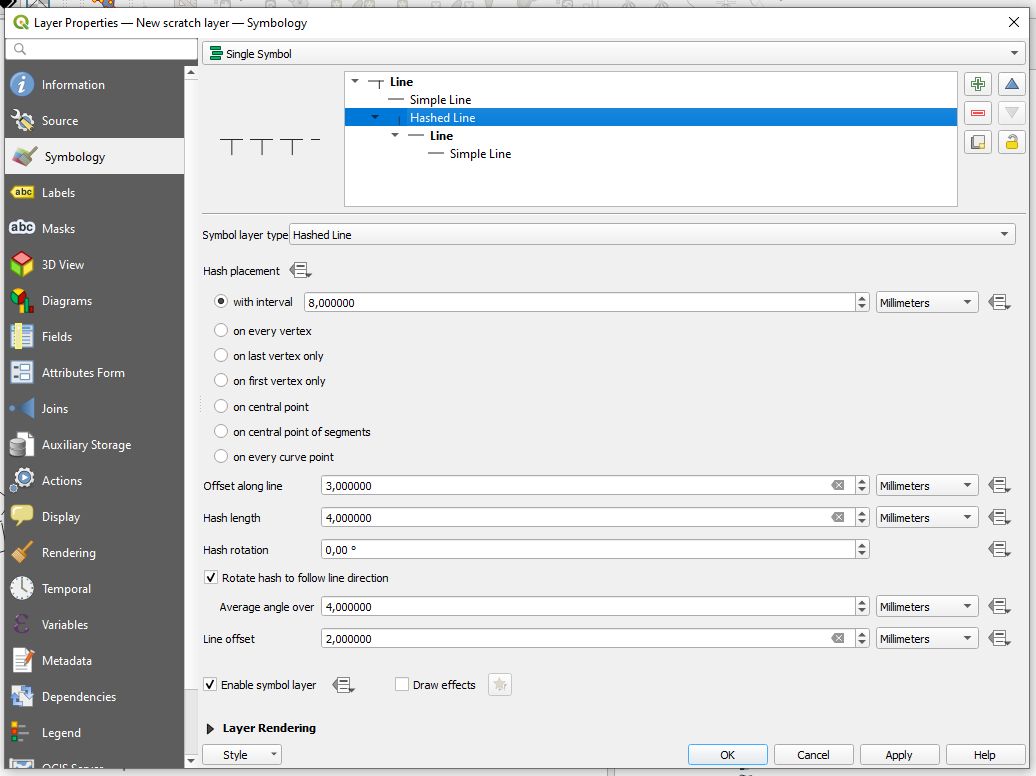Select the top-level Simple Line tree item
The height and width of the screenshot is (776, 1036).
440,100
